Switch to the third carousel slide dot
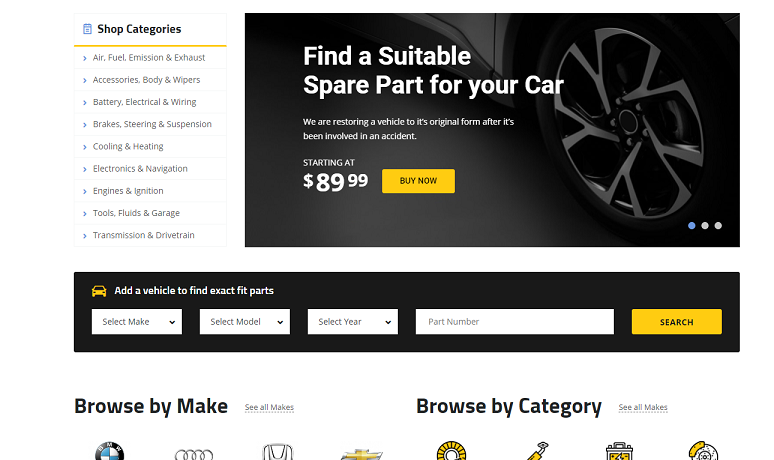 [x=718, y=226]
